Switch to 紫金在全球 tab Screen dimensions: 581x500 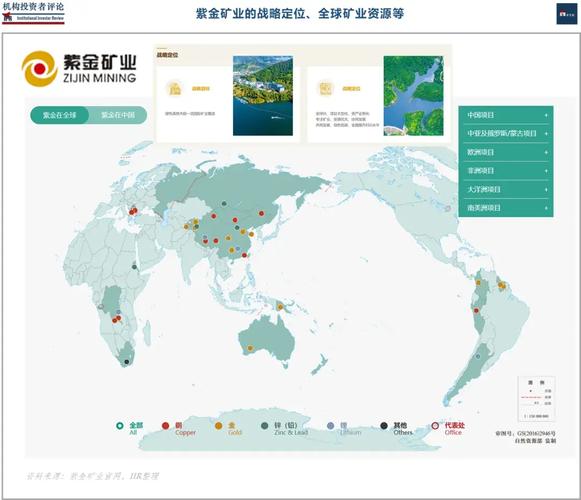[x=60, y=115]
